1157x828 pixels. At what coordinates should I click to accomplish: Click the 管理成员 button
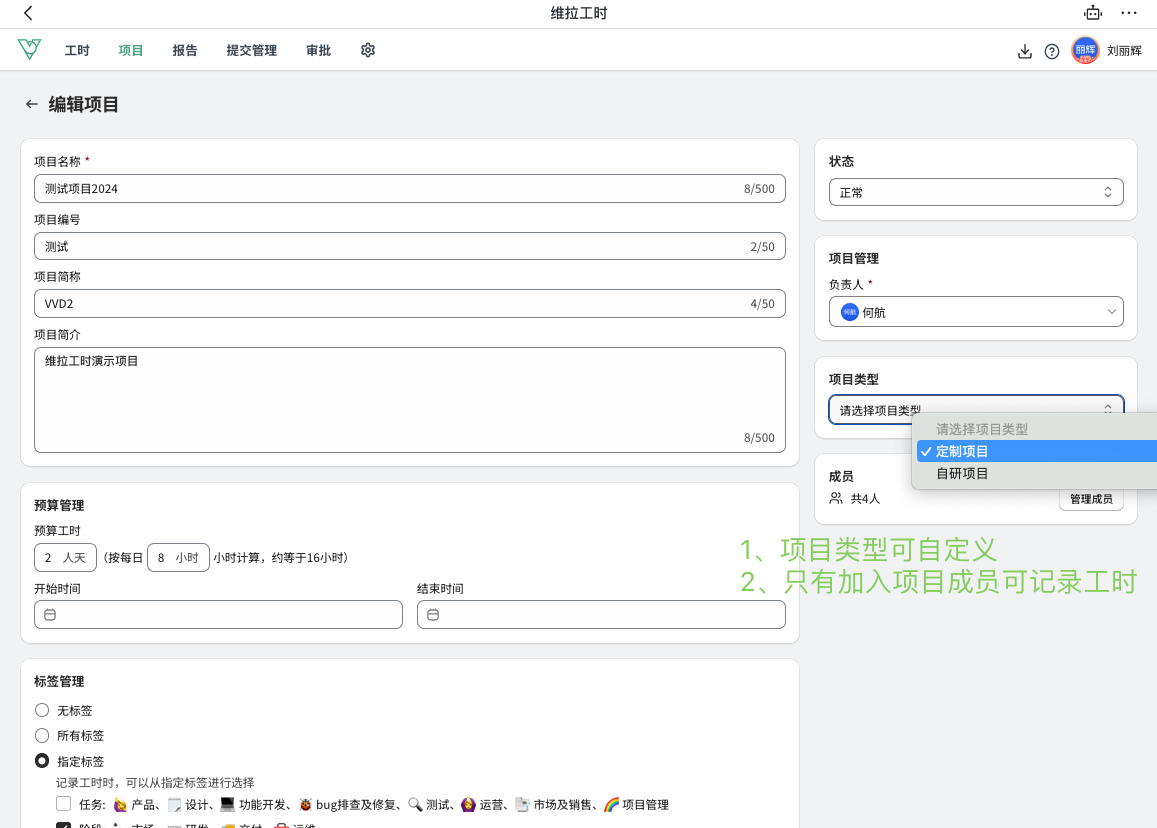click(1090, 498)
